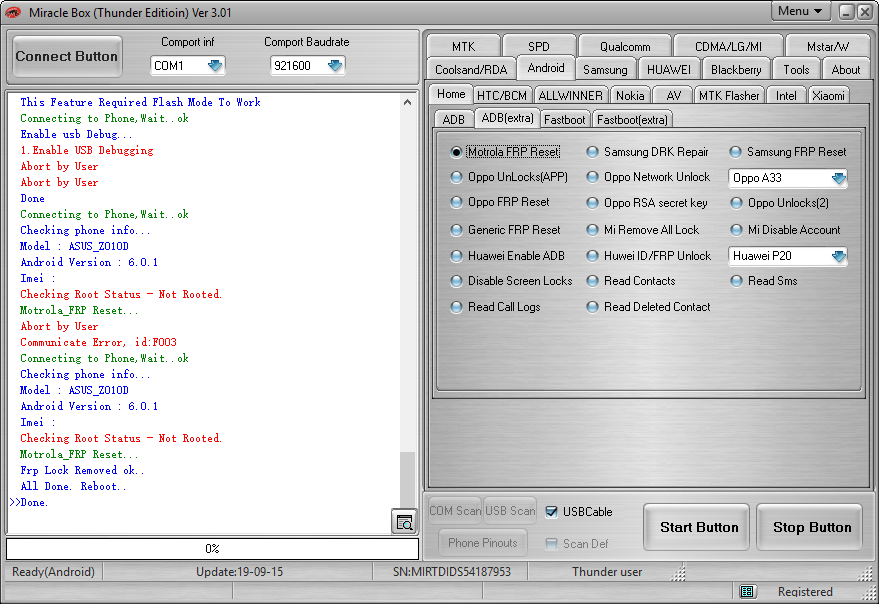Switch to HTC/BCM sub-tab
879x604 pixels.
(502, 95)
